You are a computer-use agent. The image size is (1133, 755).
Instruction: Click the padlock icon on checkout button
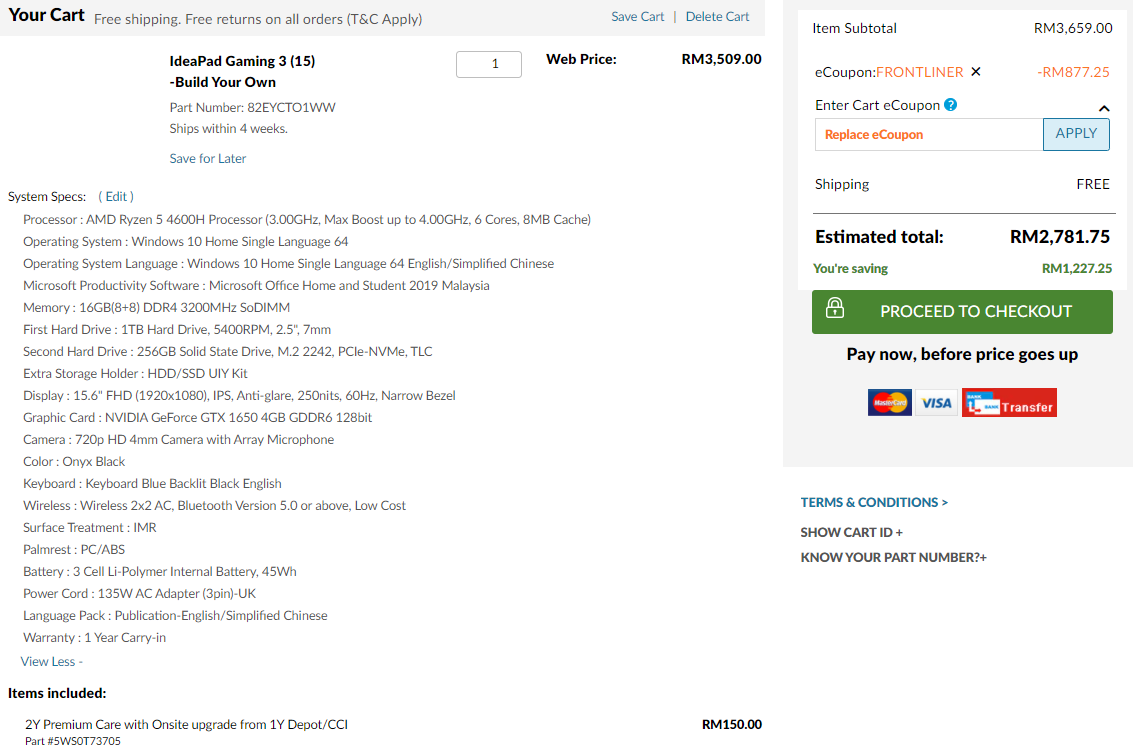(x=835, y=309)
